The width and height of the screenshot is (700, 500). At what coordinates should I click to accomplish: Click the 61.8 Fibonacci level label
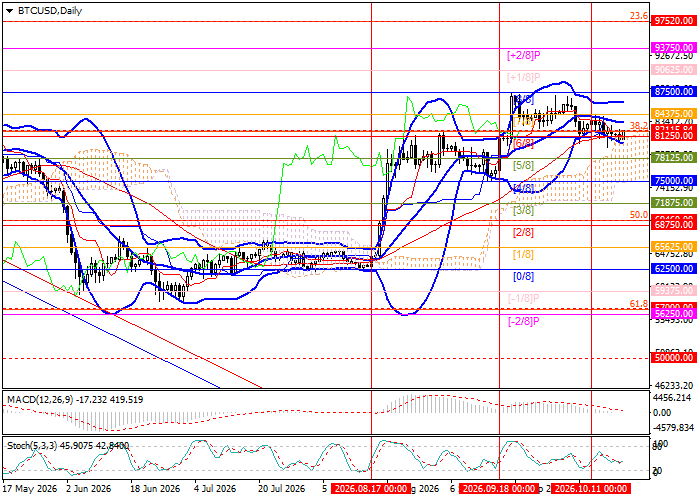click(639, 304)
